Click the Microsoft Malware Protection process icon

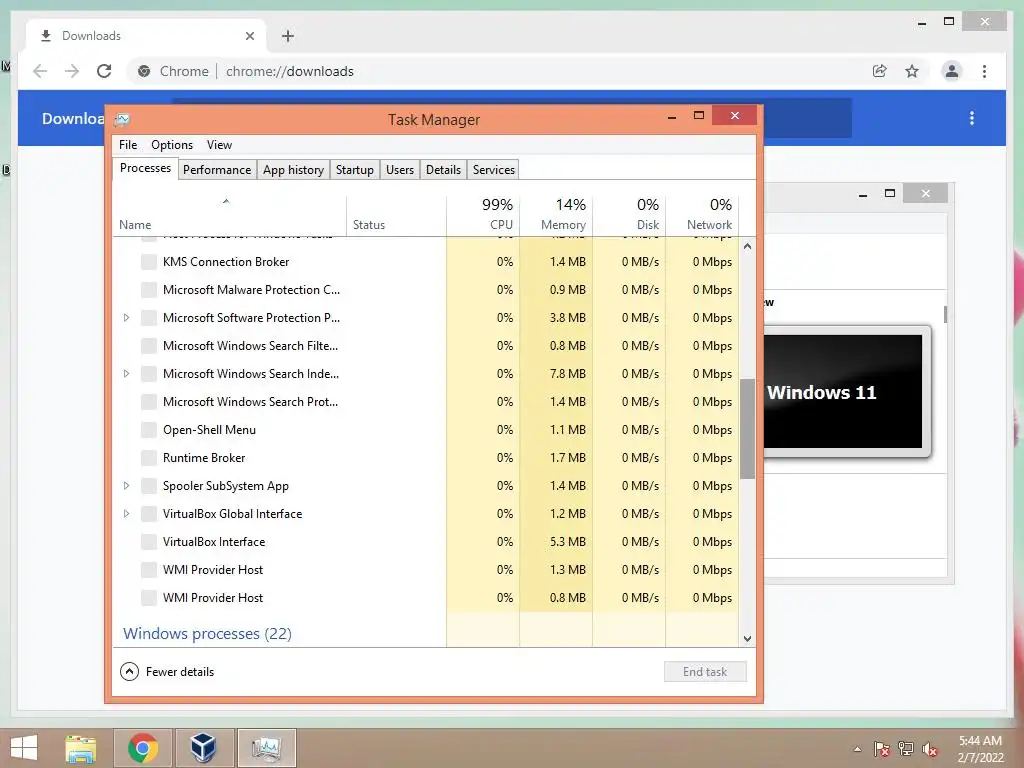coord(149,290)
